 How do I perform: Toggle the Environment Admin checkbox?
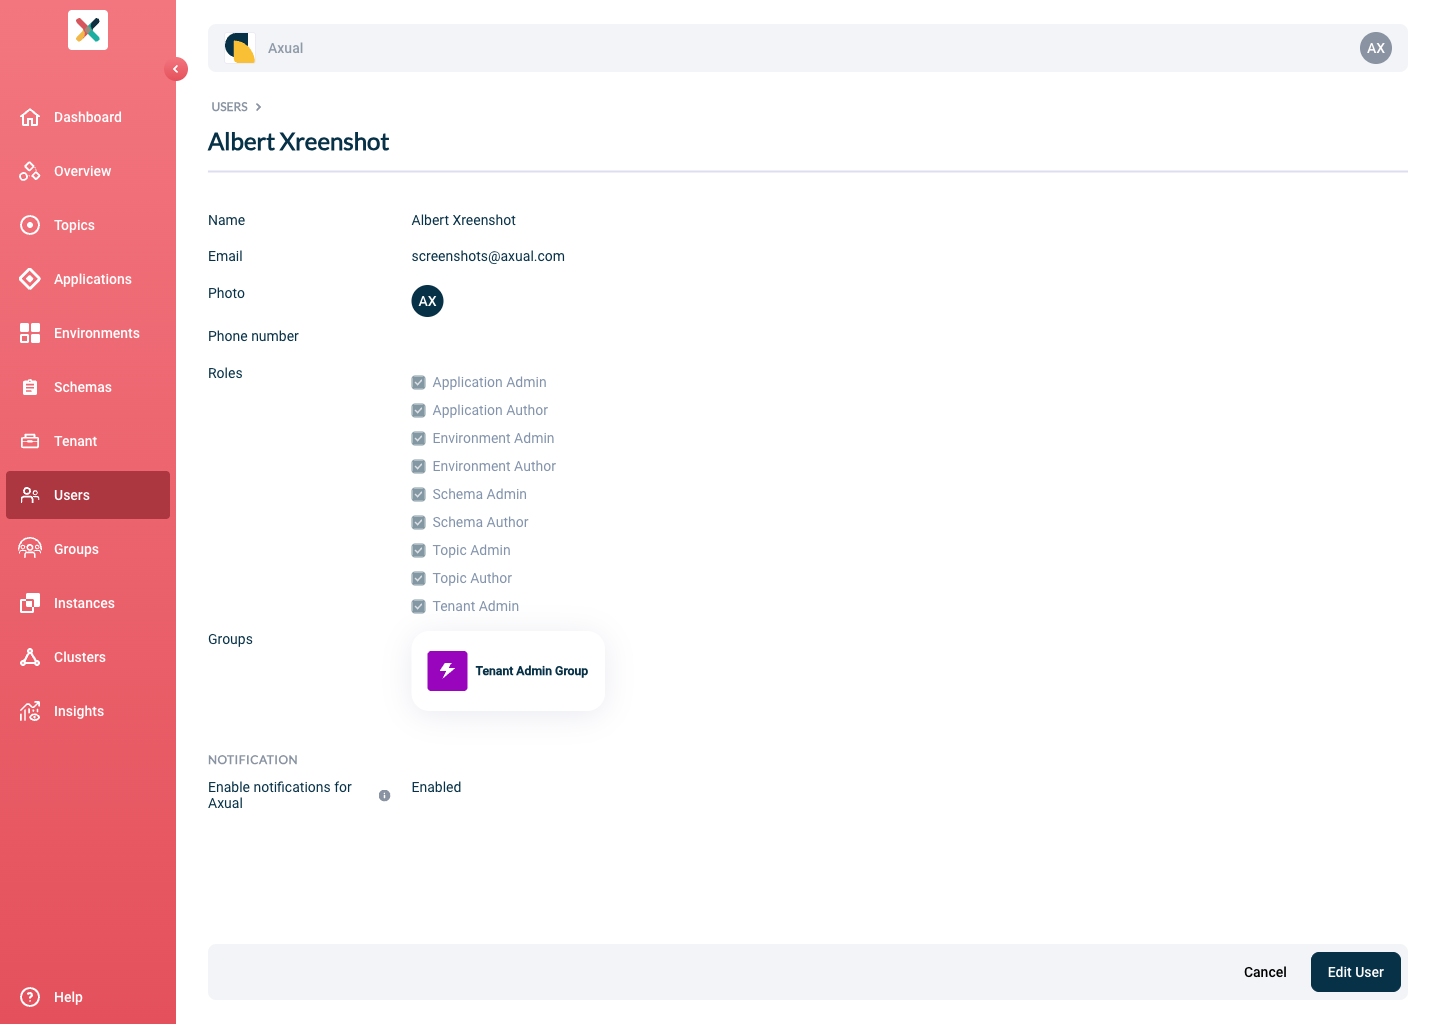click(x=418, y=438)
